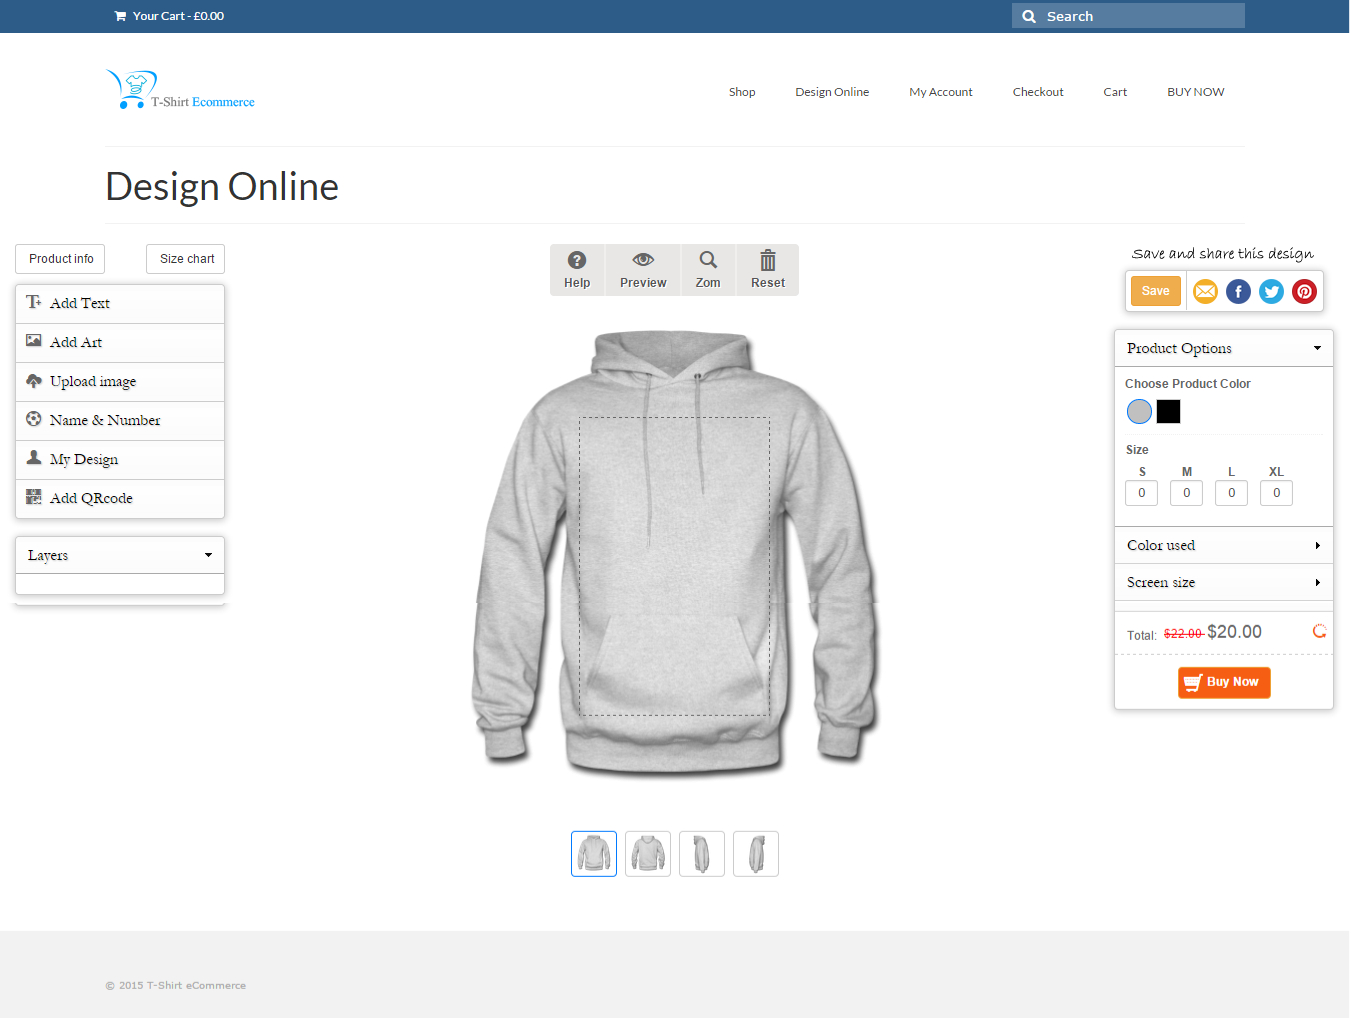Select third hoodie side view thumbnail

pos(702,854)
